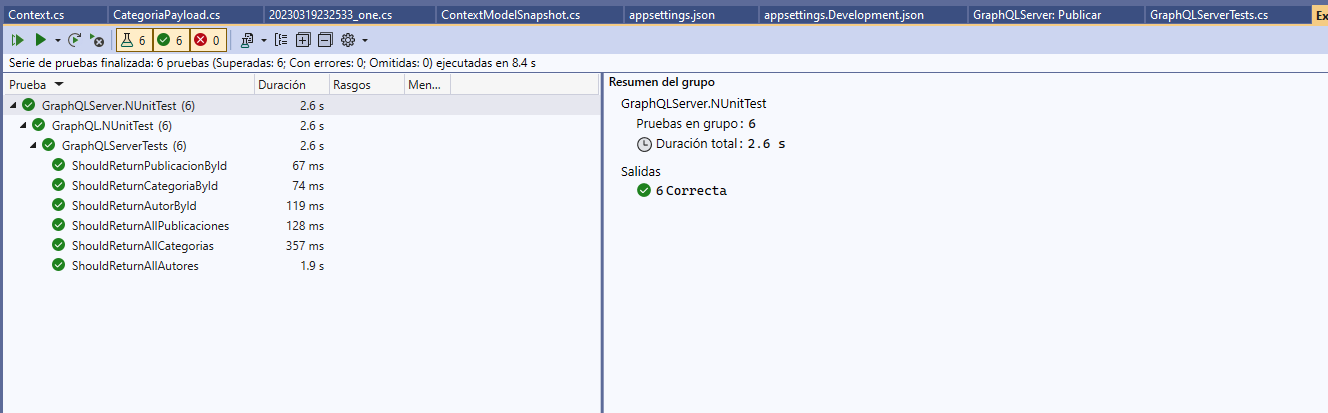
Task: Collapse the GraphQL.NUnitTest node
Action: 23,126
